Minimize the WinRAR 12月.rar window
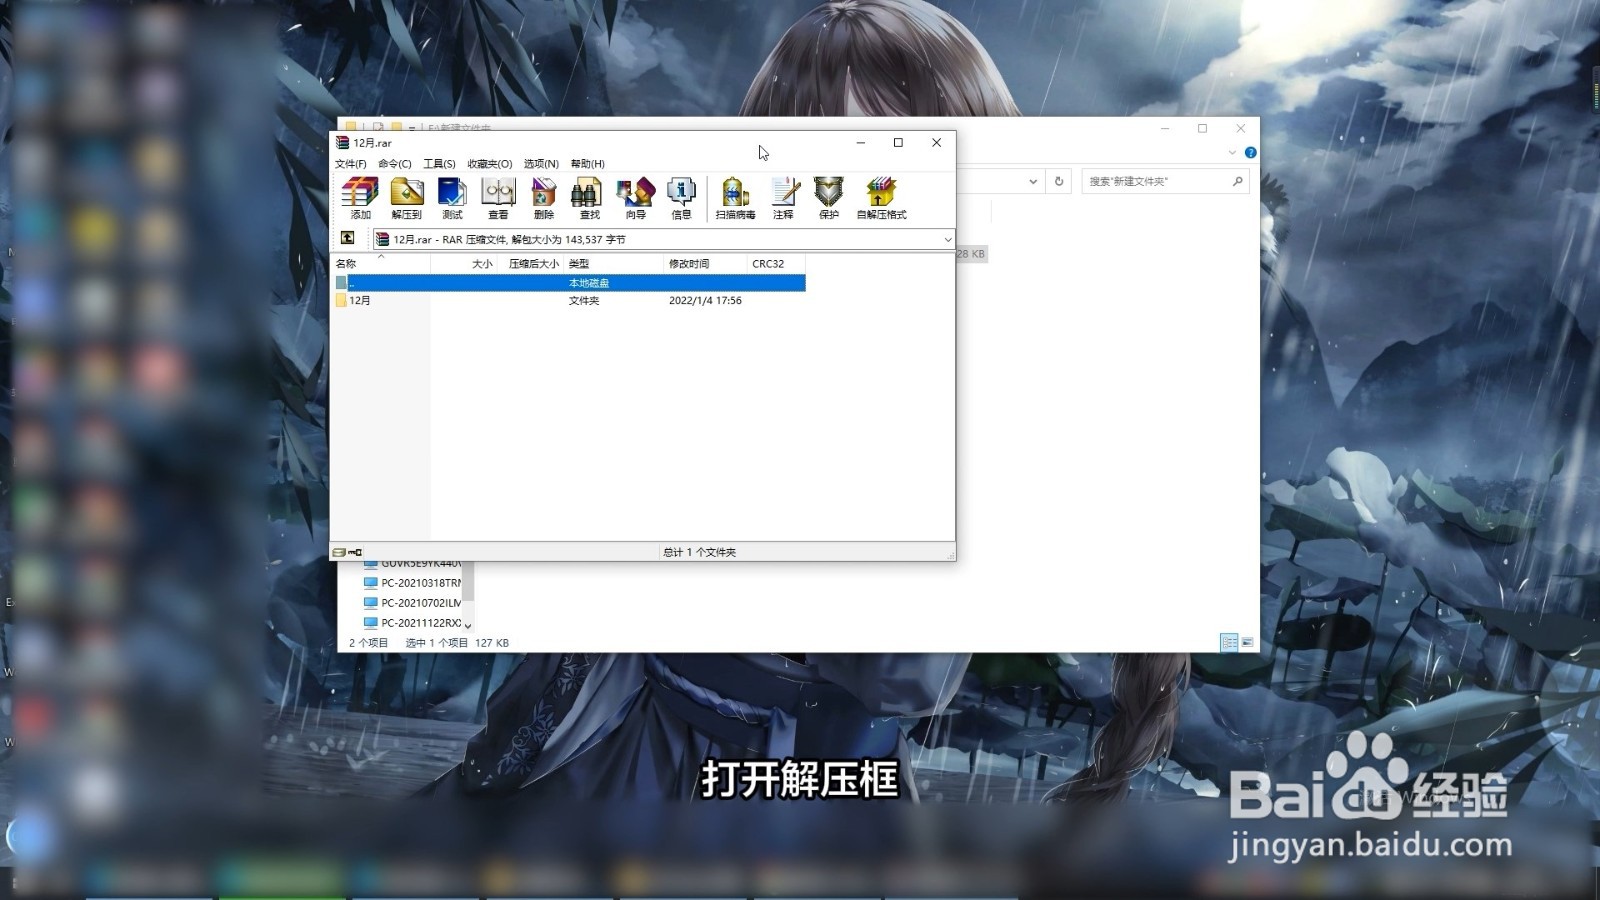 point(860,143)
